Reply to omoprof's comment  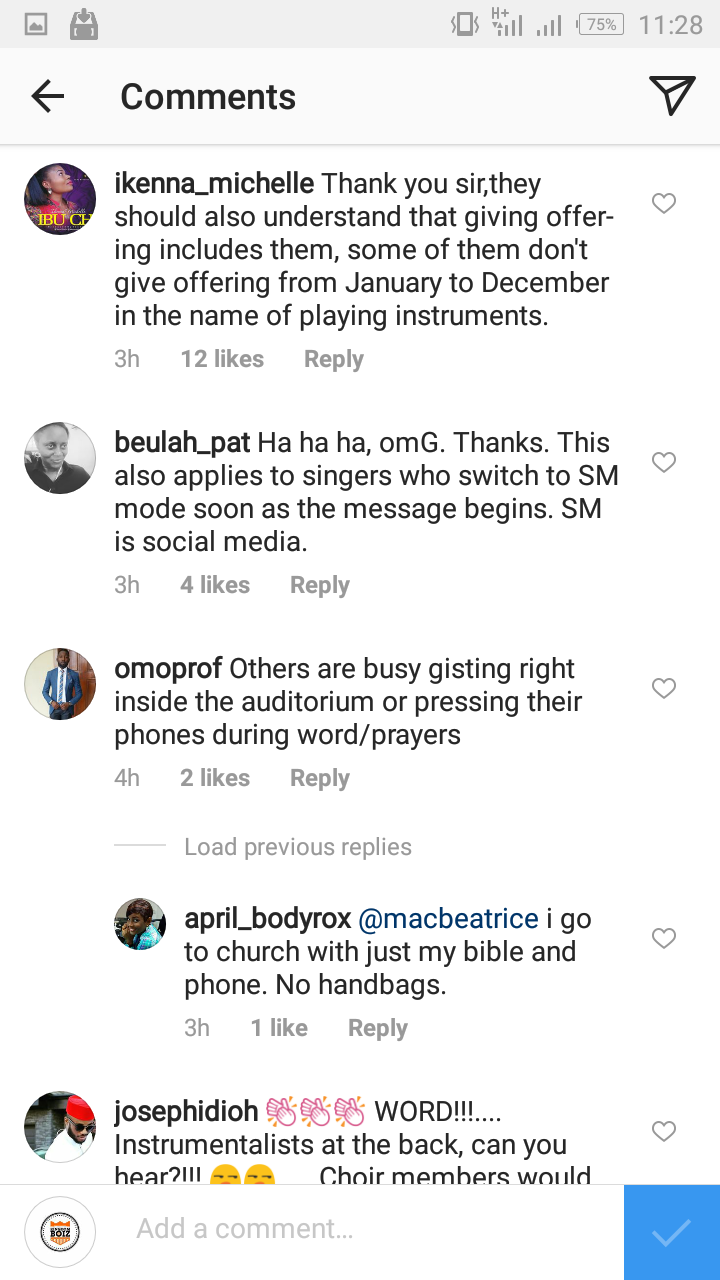click(320, 778)
